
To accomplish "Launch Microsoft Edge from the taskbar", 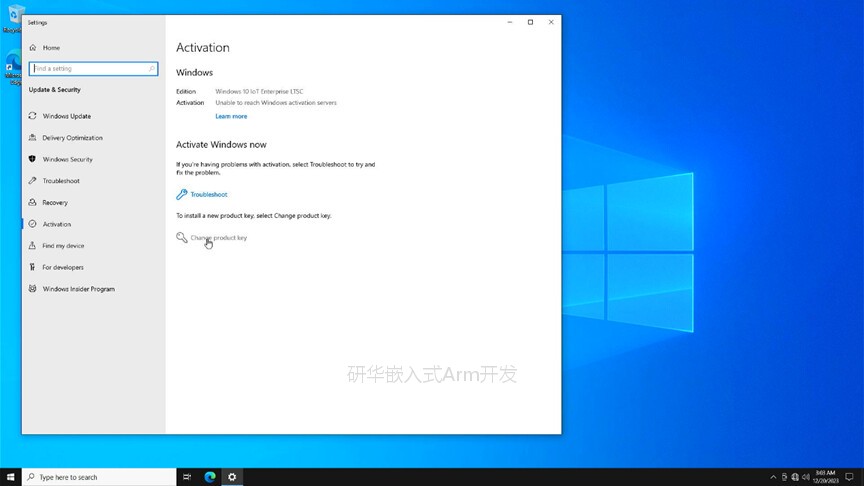I will 209,477.
